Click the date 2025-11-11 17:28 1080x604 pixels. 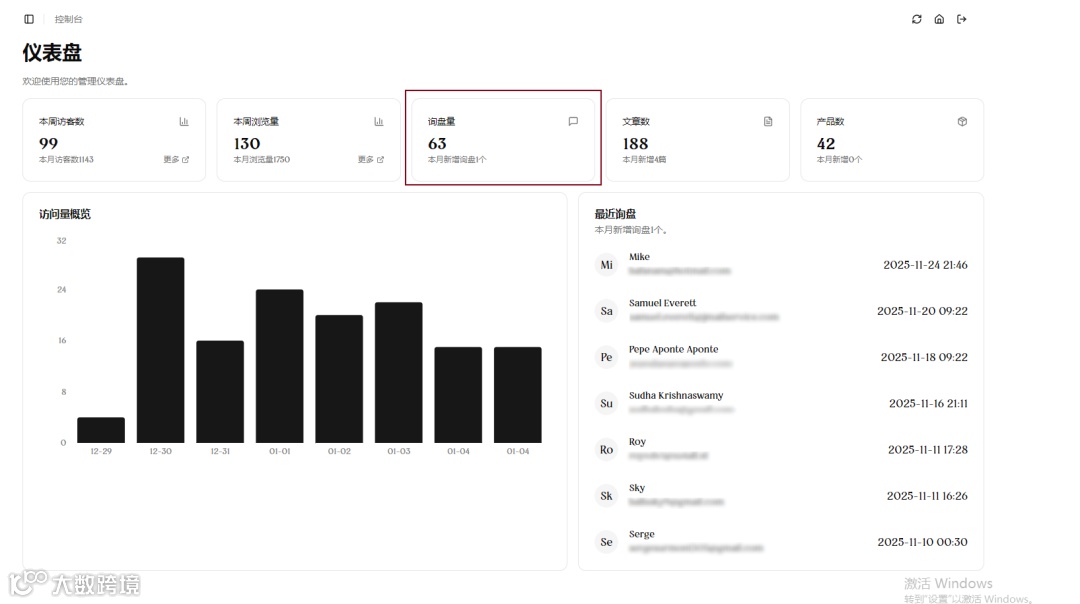pos(928,450)
